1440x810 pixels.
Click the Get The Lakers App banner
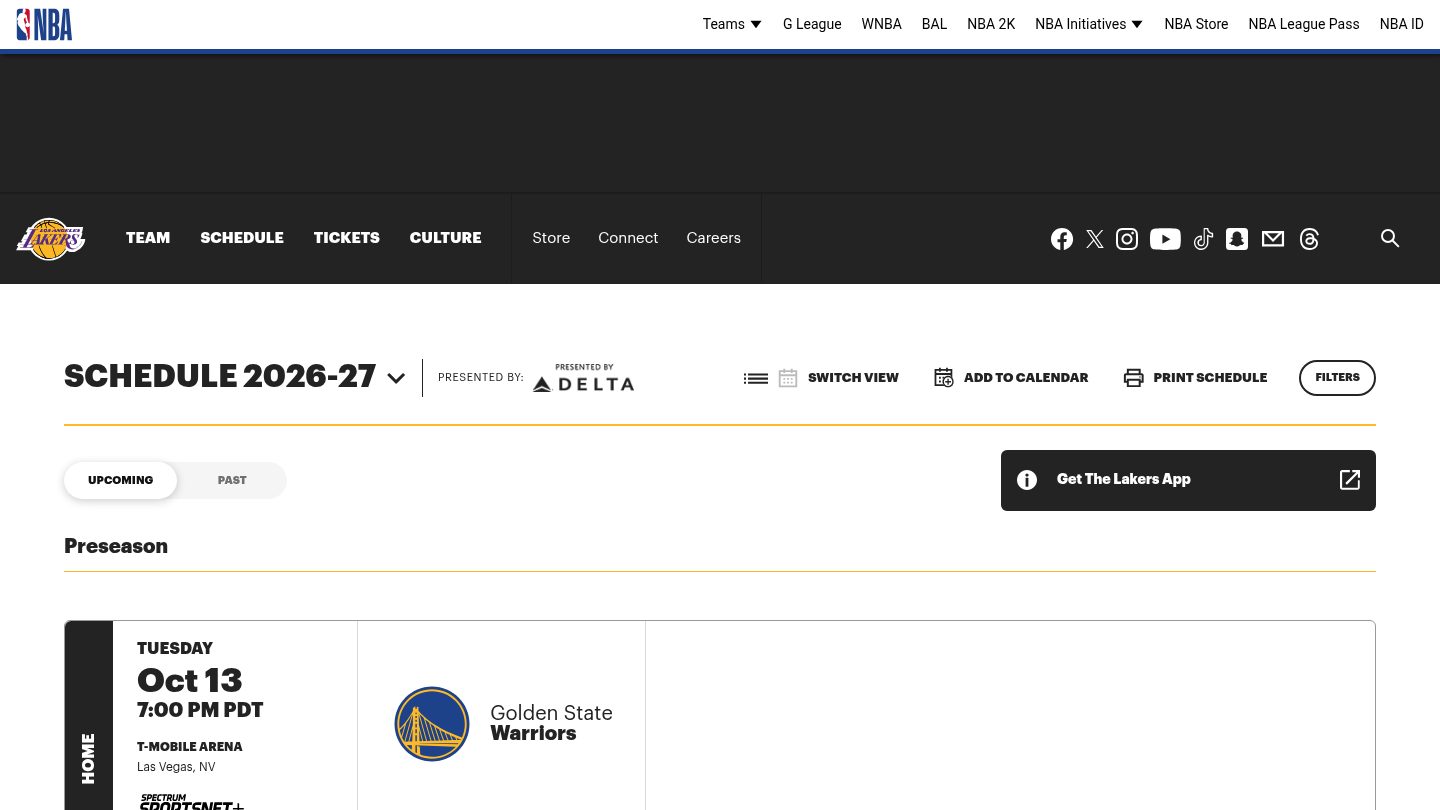coord(1188,480)
